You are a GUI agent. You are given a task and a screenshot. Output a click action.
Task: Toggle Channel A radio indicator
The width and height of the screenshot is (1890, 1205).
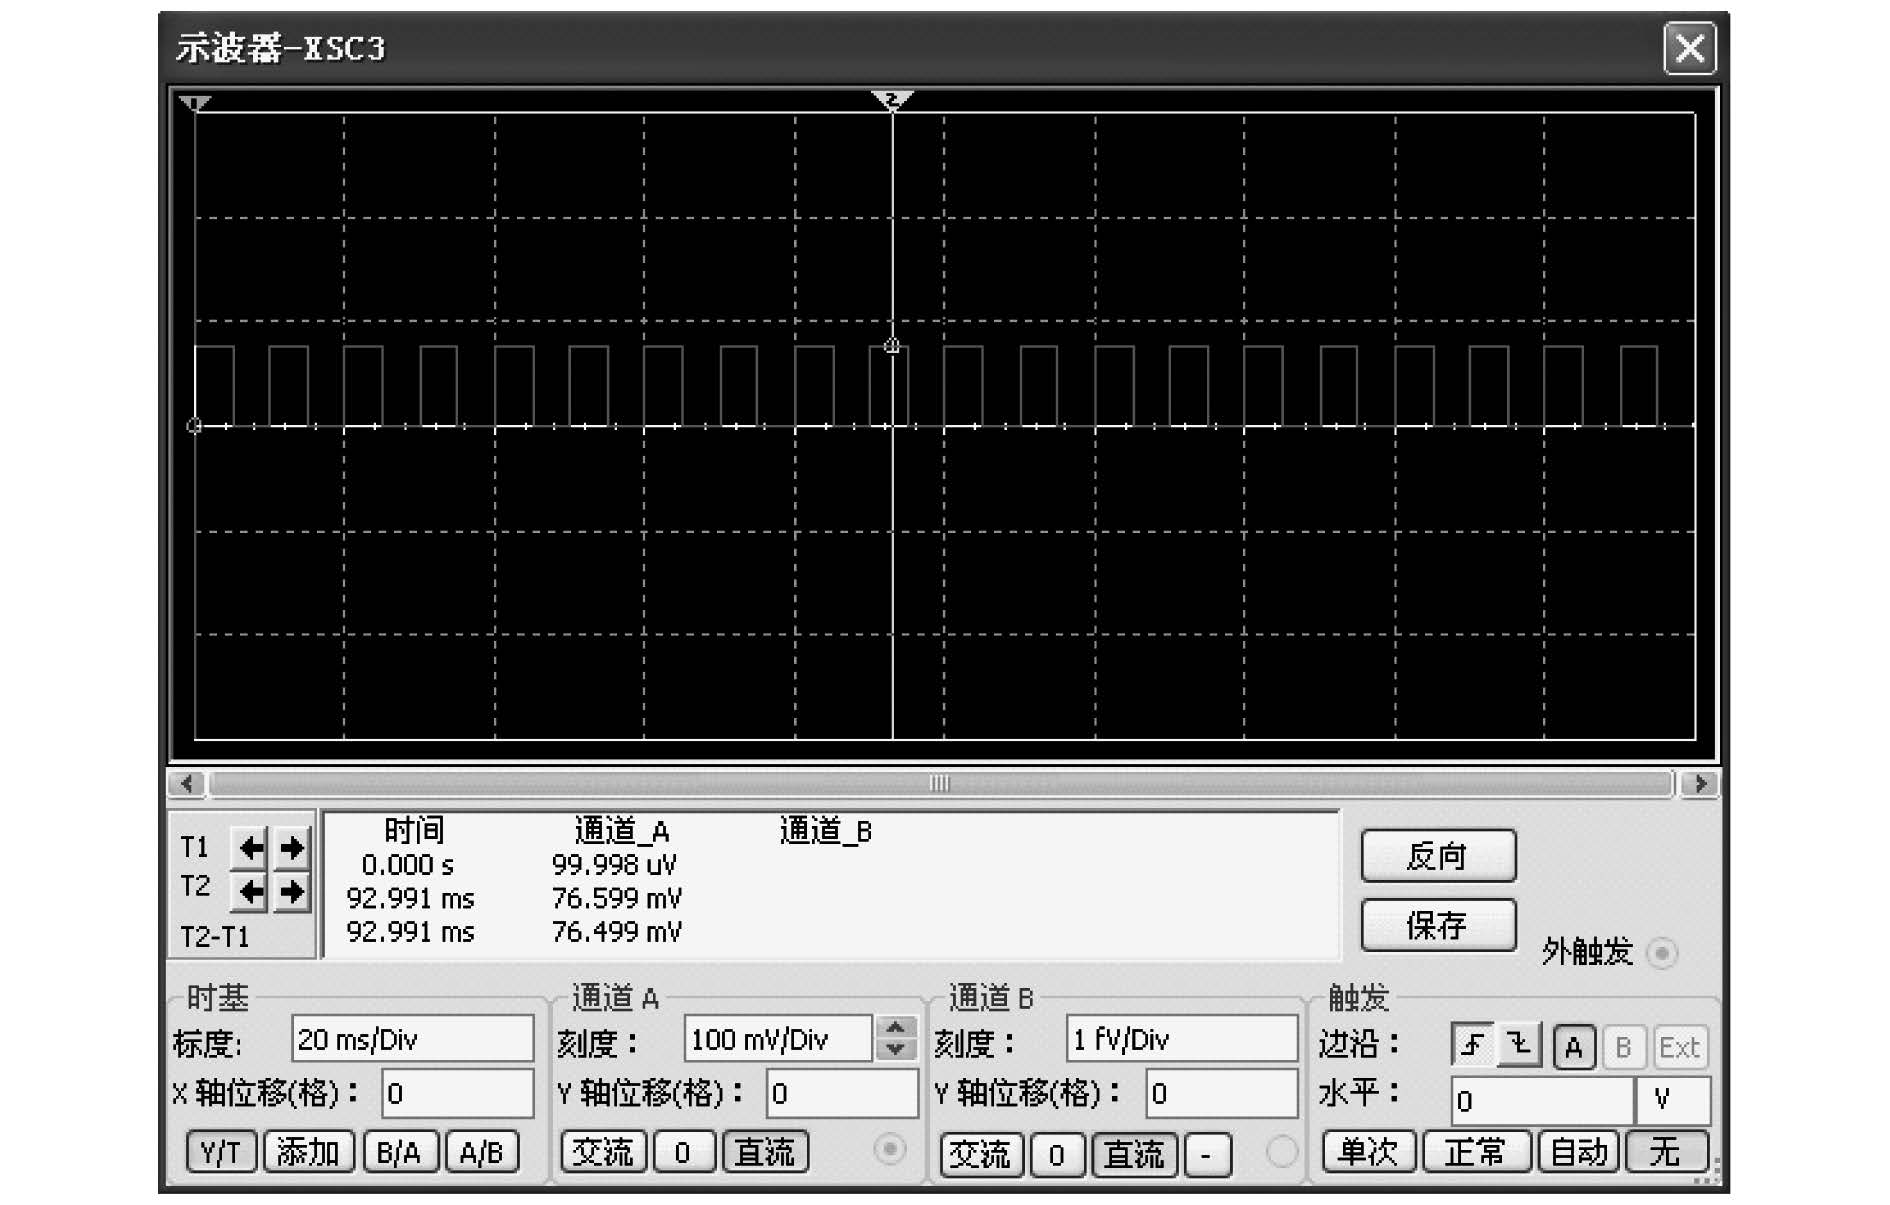point(889,1149)
